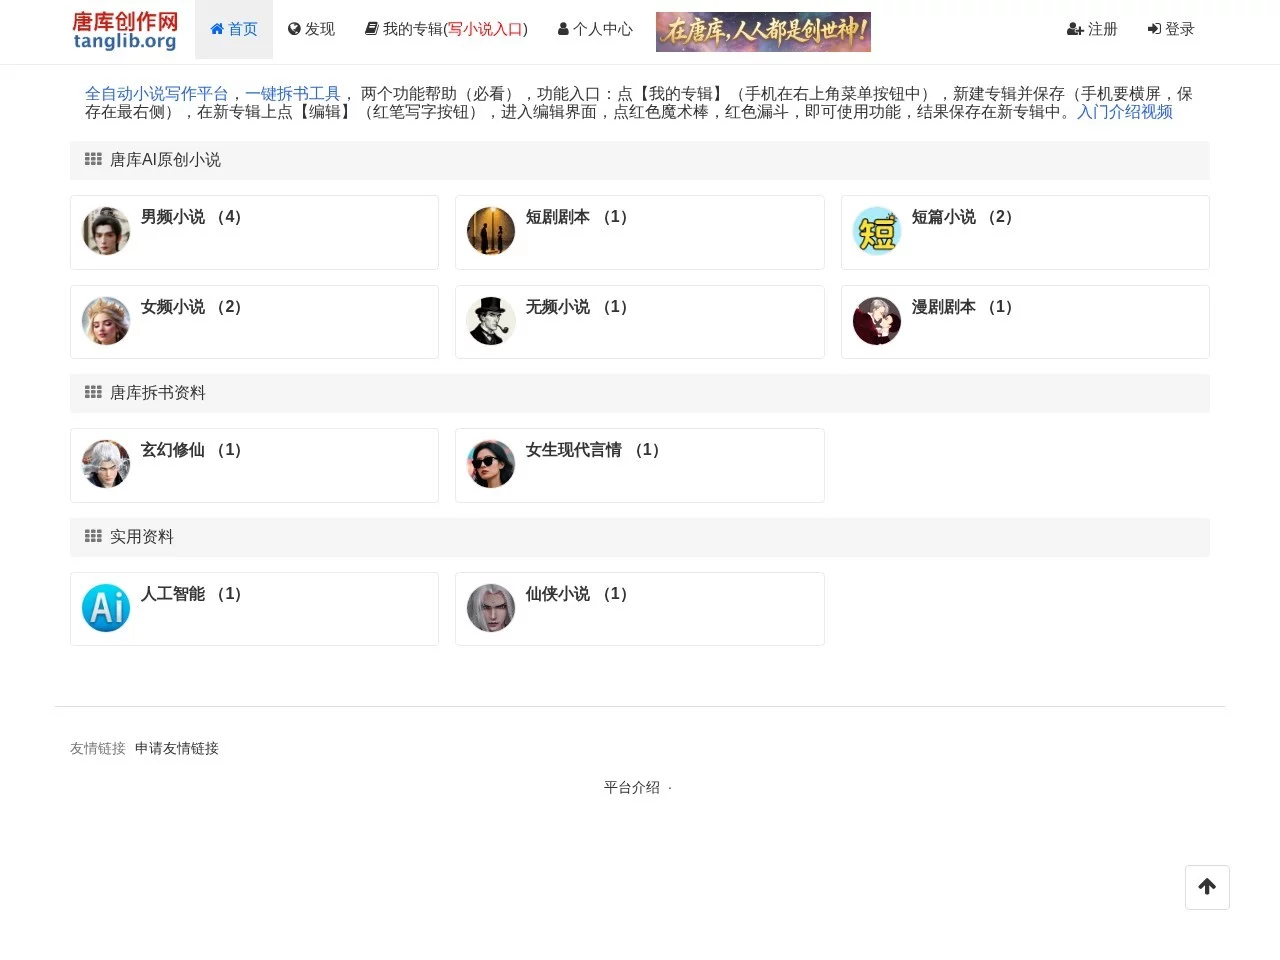This screenshot has width=1280, height=960.
Task: Open the 女频小说 queen avatar icon
Action: click(x=105, y=321)
